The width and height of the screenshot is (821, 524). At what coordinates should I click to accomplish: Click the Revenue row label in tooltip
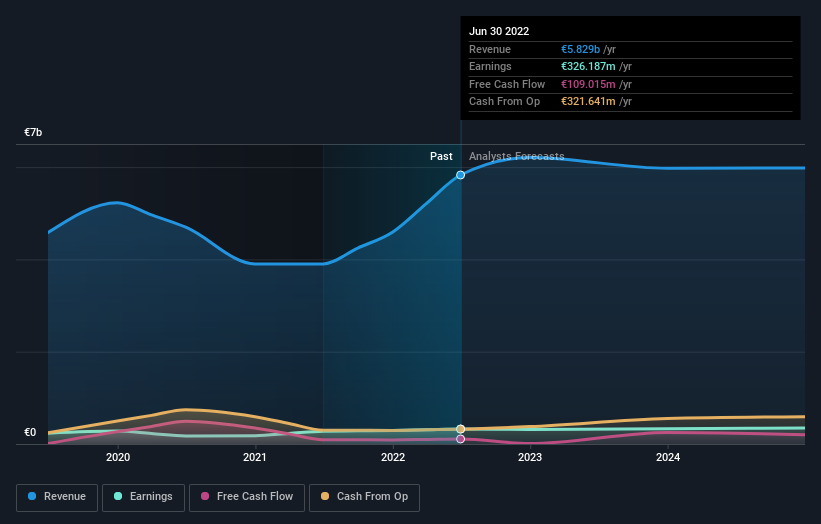pos(490,49)
